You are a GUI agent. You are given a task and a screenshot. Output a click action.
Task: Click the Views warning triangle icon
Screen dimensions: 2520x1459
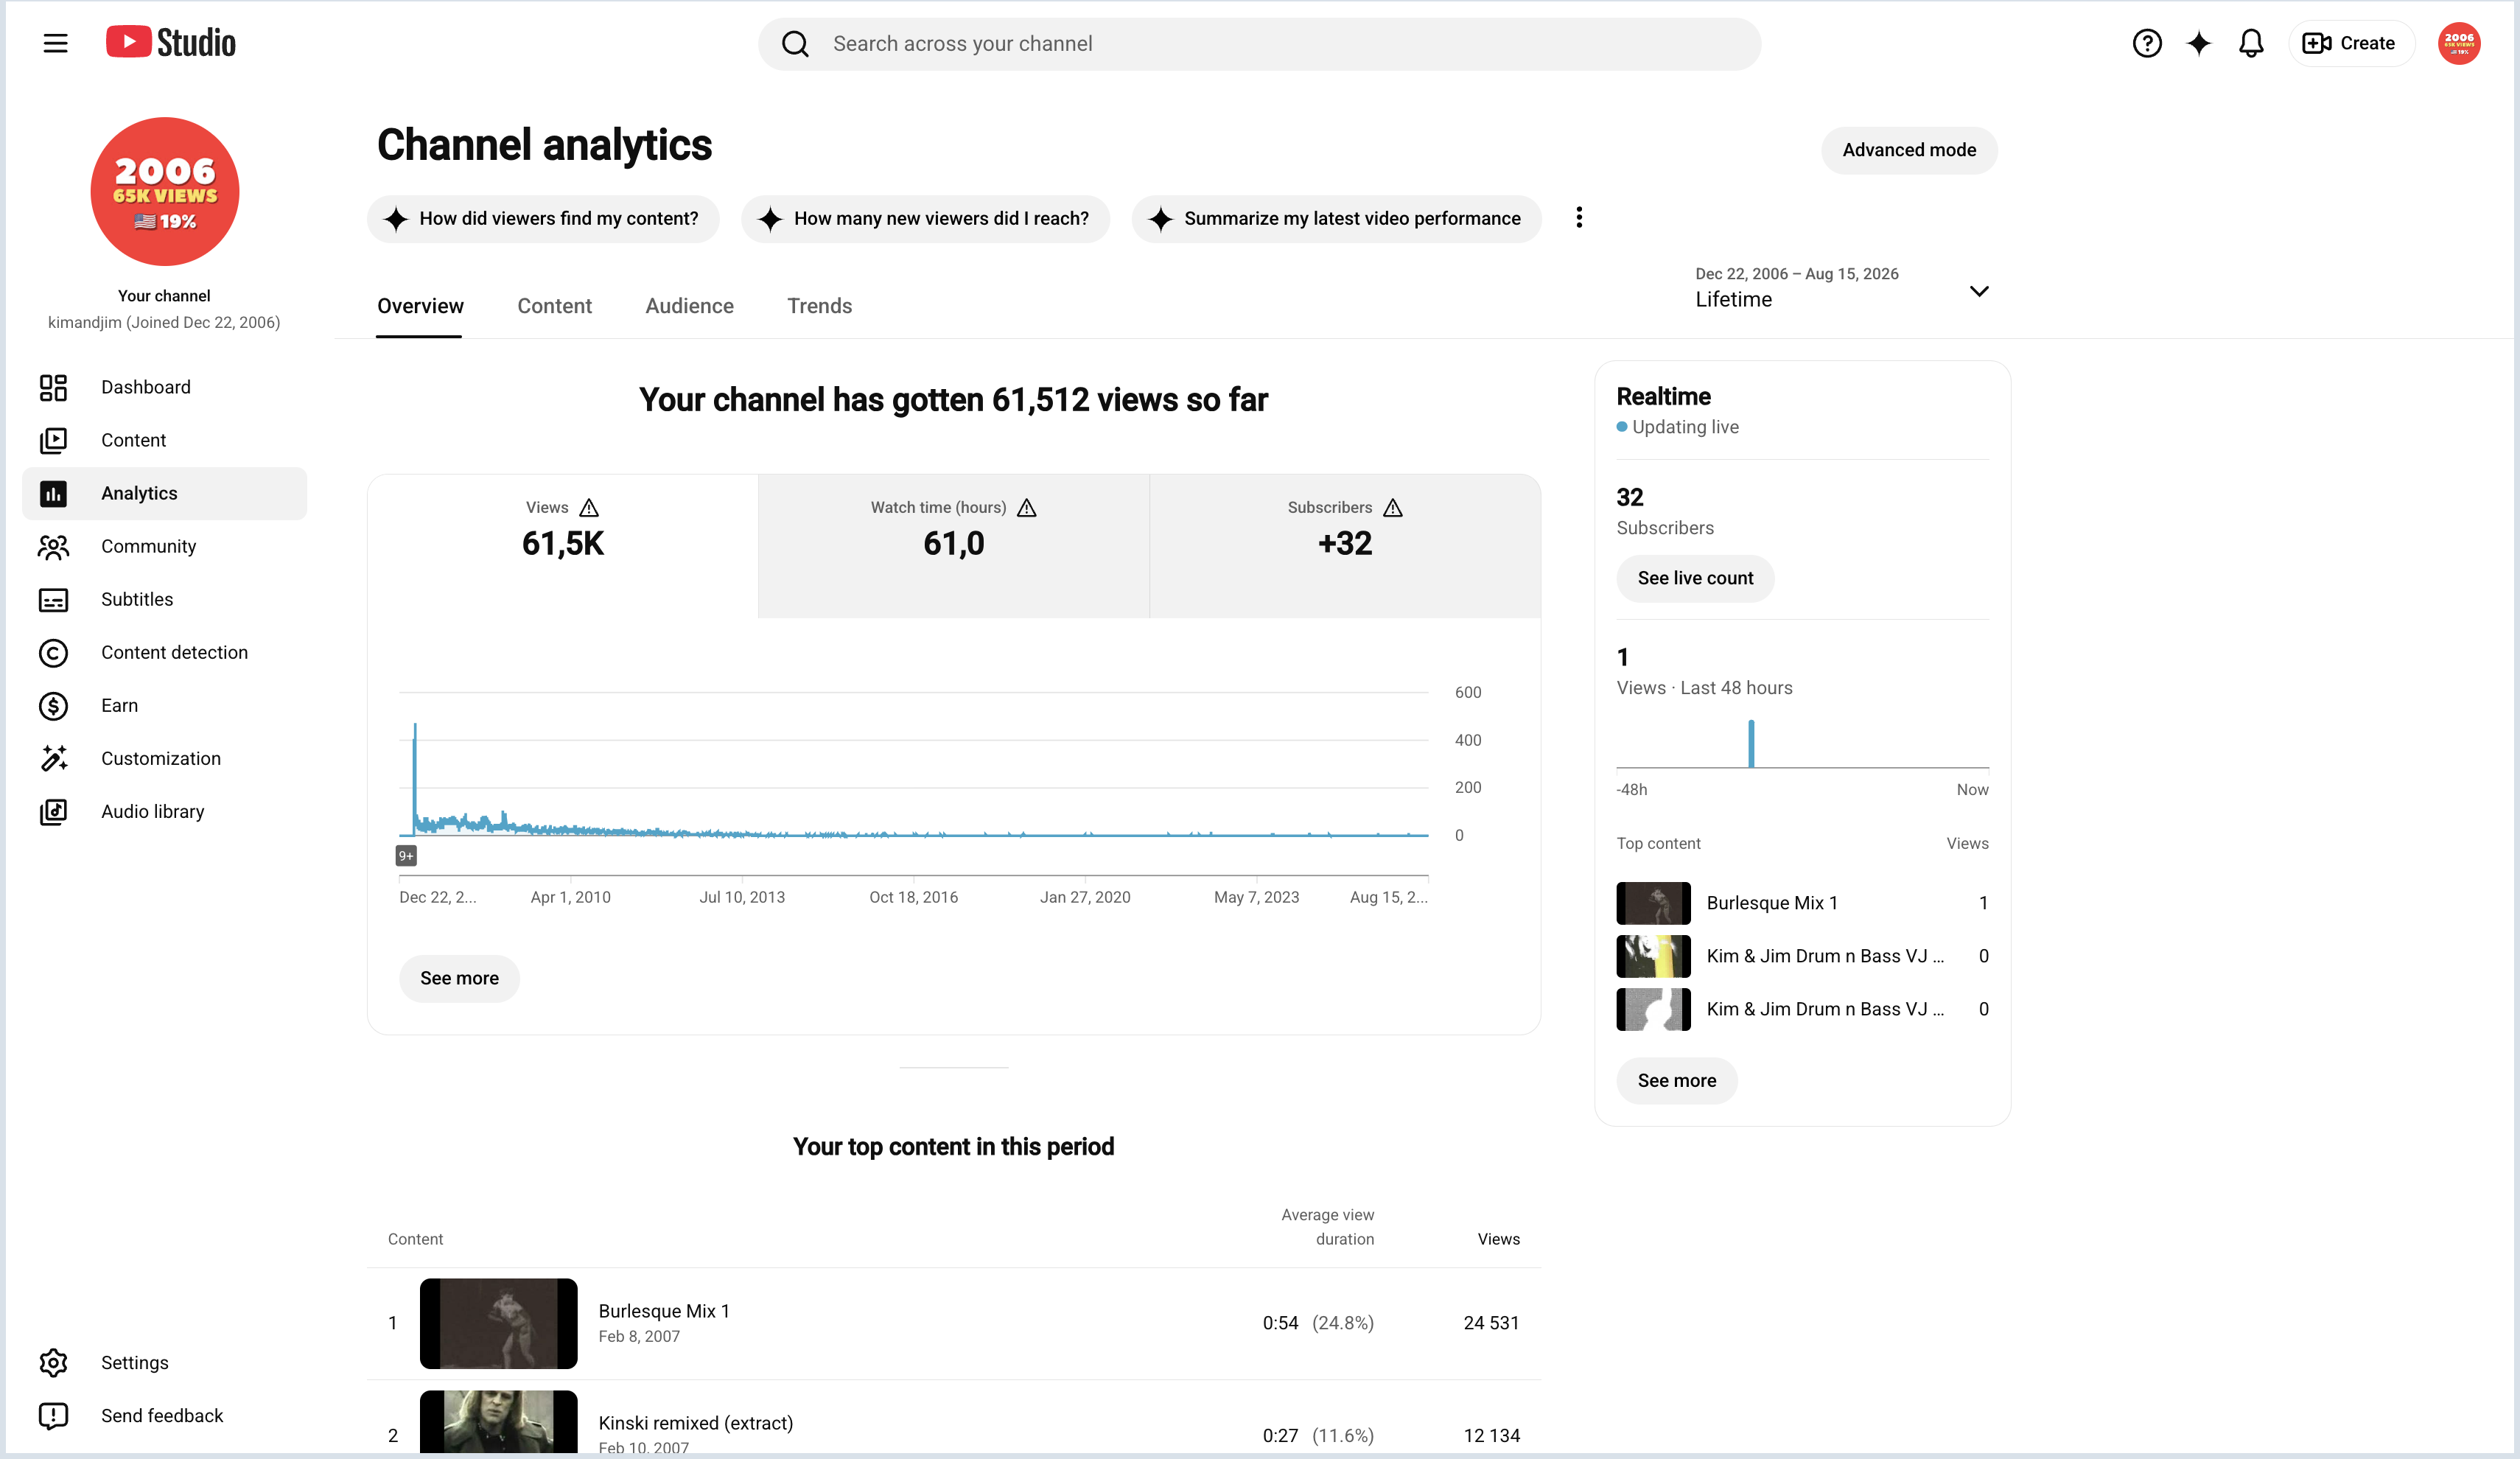[589, 508]
